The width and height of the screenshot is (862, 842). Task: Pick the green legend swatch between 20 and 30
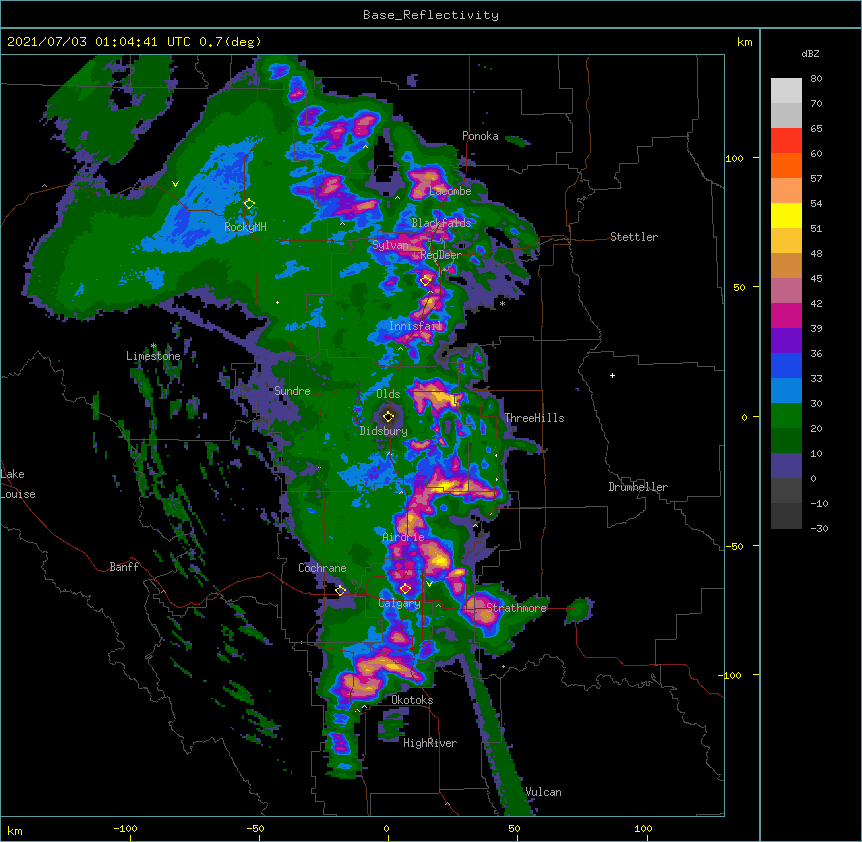click(786, 416)
